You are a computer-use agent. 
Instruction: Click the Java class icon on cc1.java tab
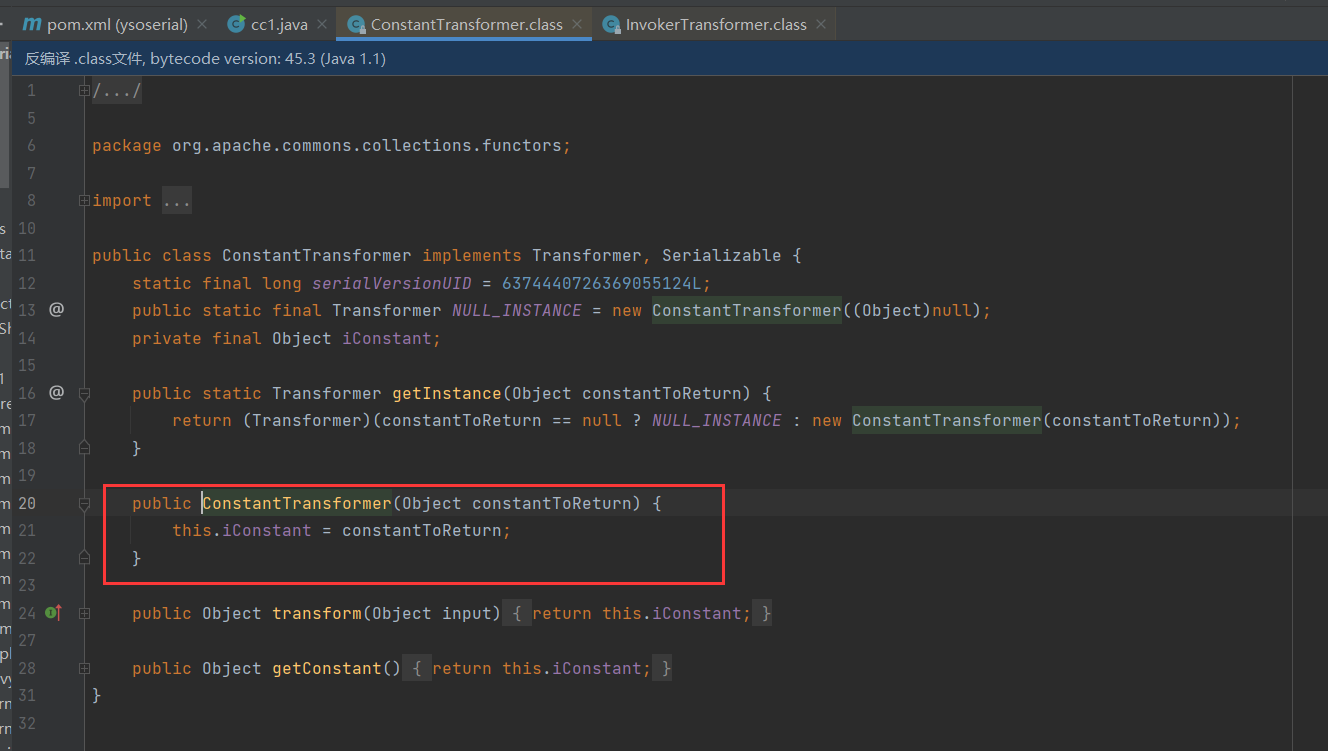[x=236, y=24]
